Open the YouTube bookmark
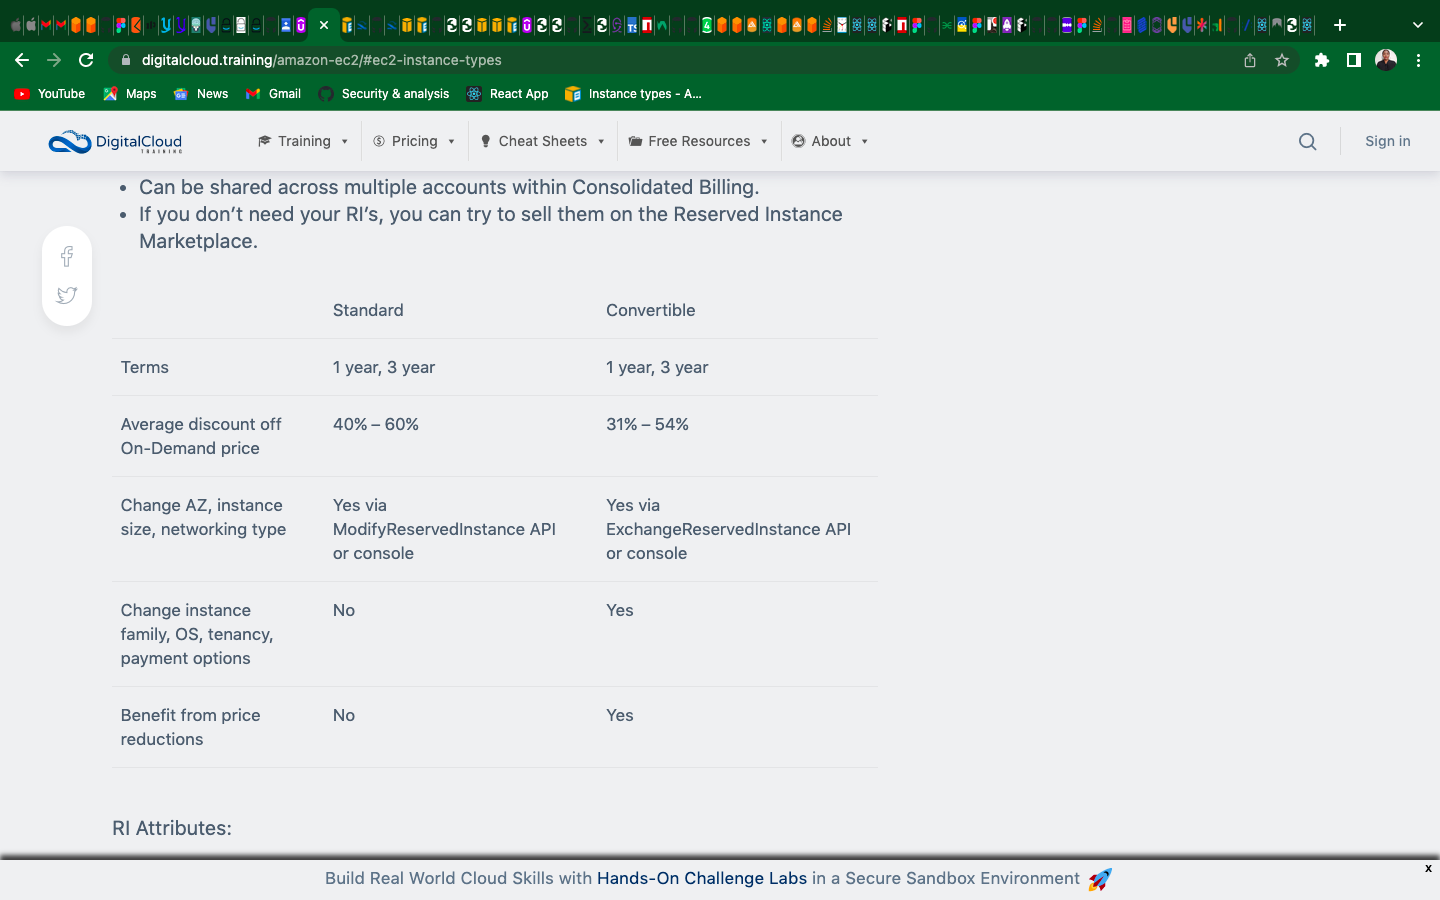Screen dimensions: 1440x900 [50, 94]
